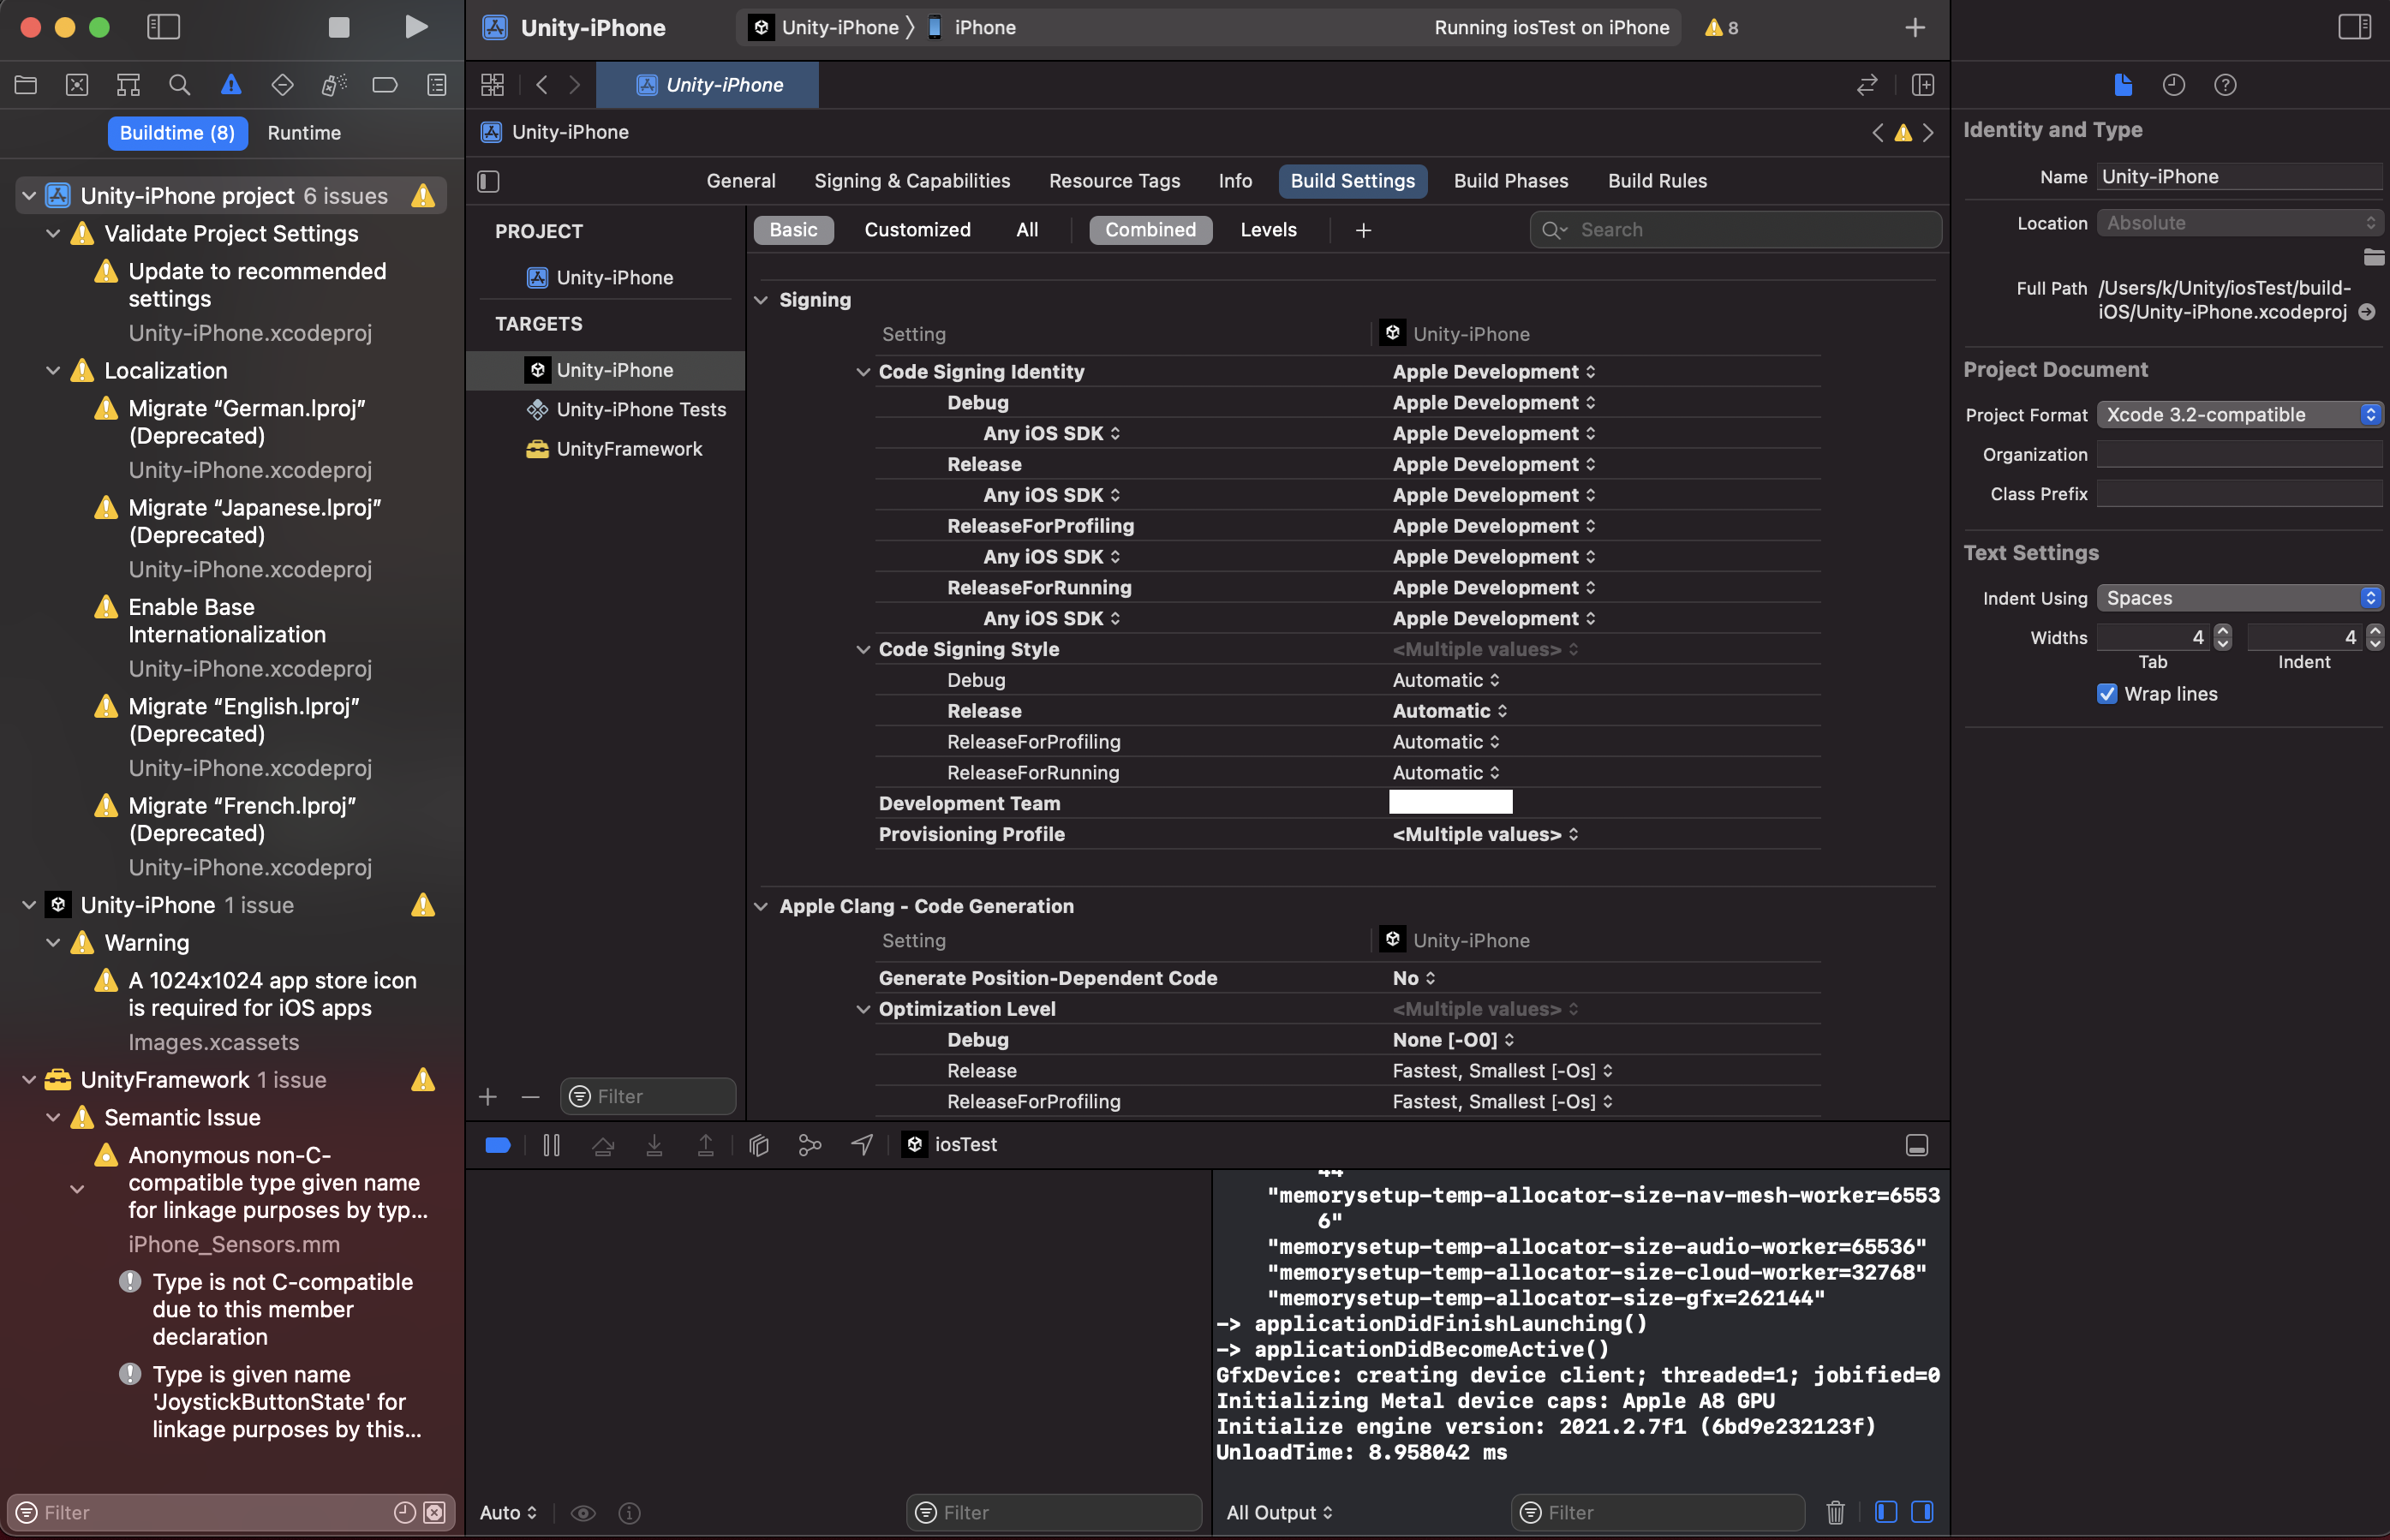Pause program execution in debug bar
The image size is (2390, 1540).
pos(551,1145)
